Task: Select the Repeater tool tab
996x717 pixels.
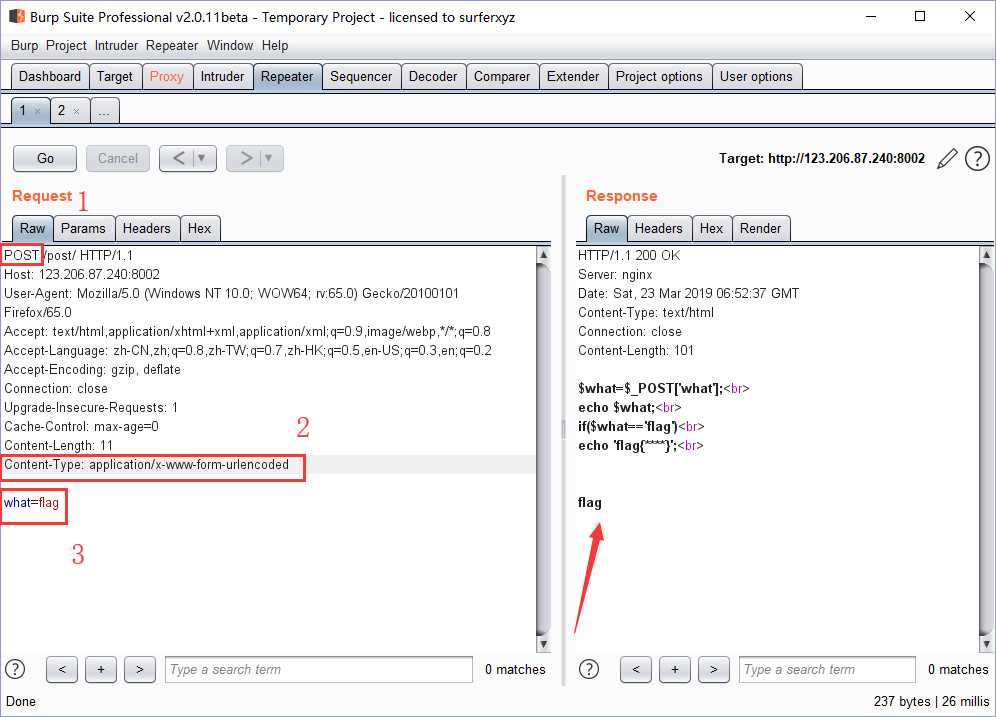Action: [x=287, y=76]
